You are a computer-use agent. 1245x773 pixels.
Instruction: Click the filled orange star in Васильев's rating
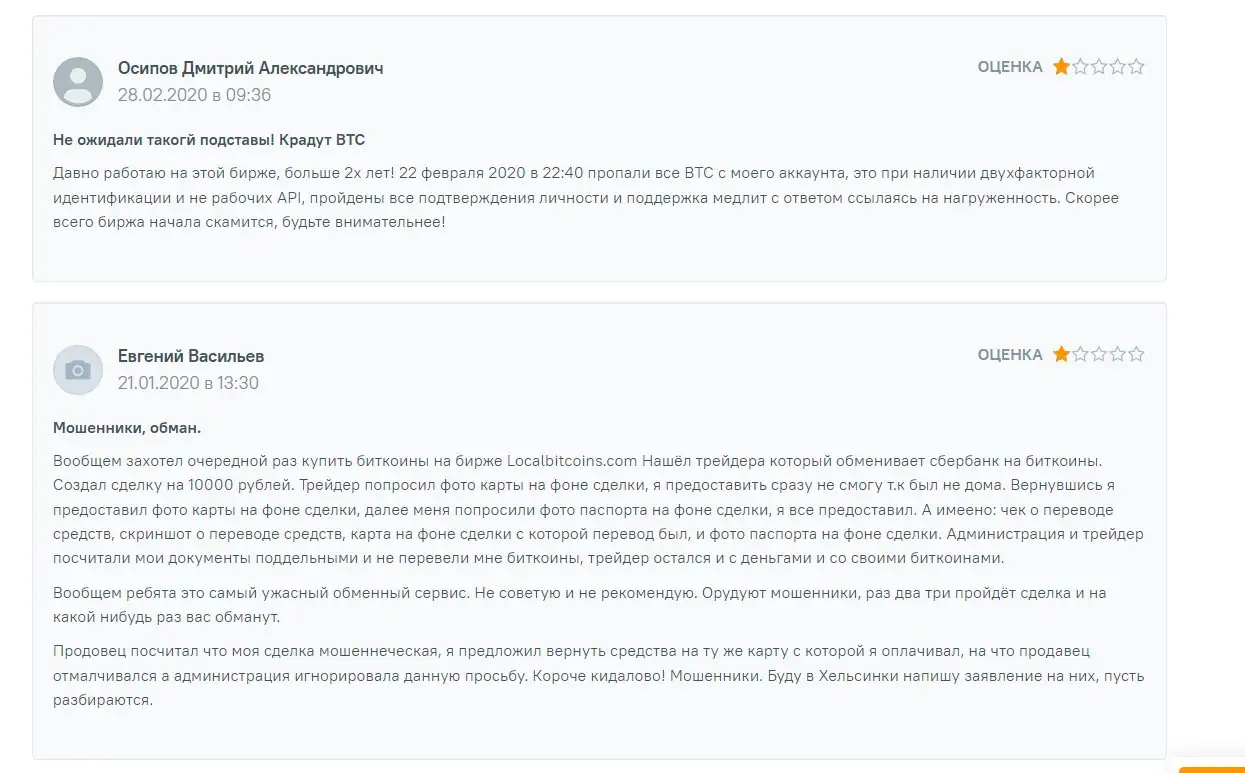click(1061, 354)
